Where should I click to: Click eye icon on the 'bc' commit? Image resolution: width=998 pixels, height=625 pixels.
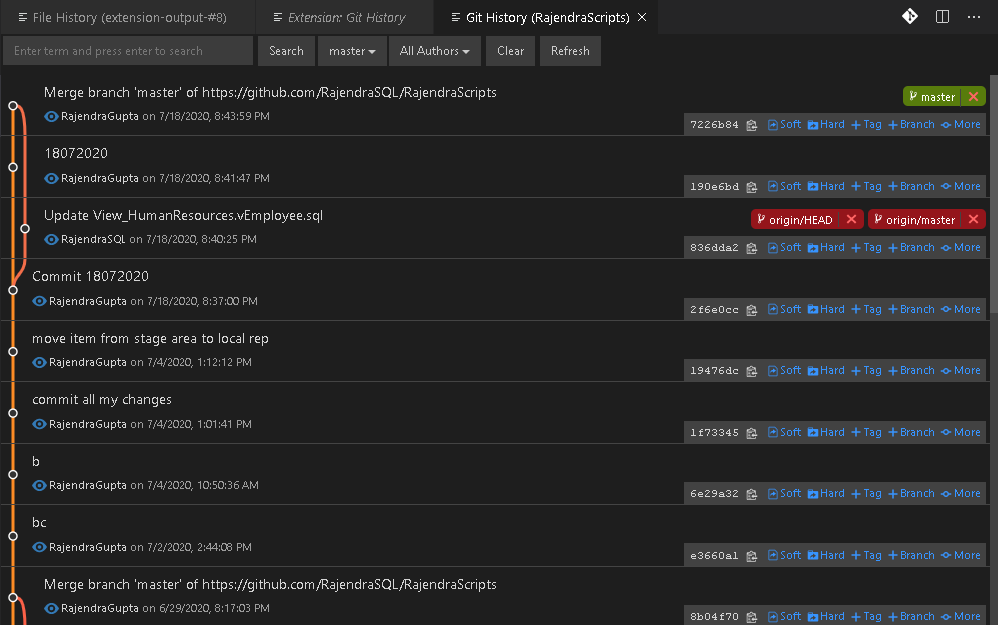tap(40, 547)
